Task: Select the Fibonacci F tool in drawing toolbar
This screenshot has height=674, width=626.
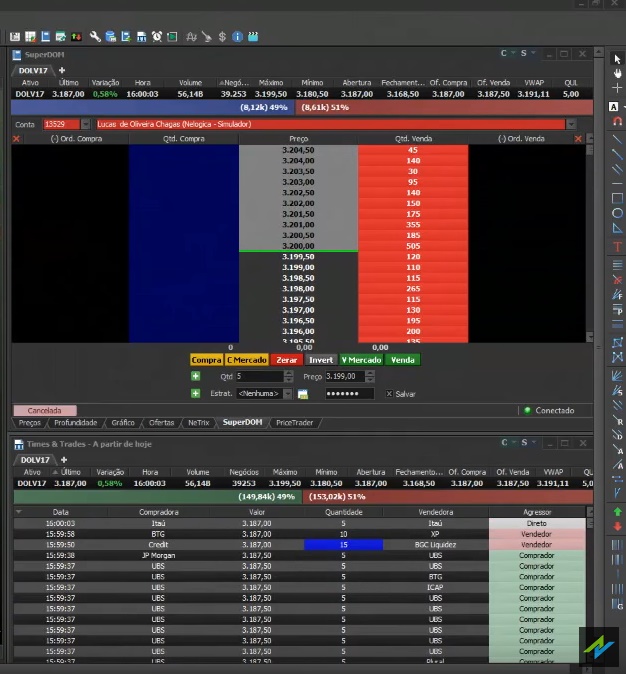Action: tap(617, 295)
